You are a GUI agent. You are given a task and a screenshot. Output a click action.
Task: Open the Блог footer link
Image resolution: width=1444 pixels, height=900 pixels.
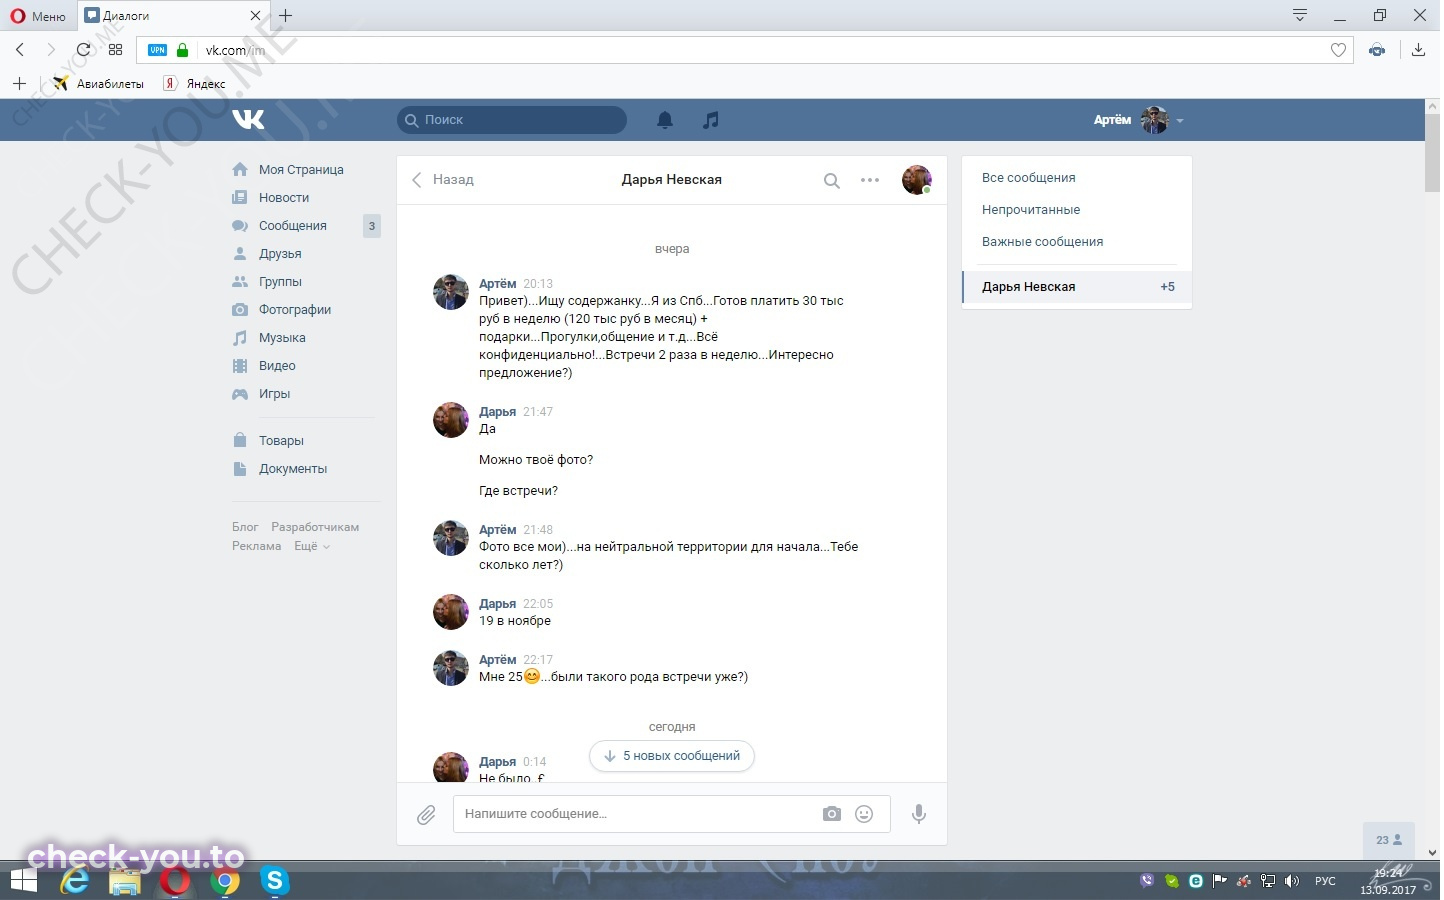point(245,527)
